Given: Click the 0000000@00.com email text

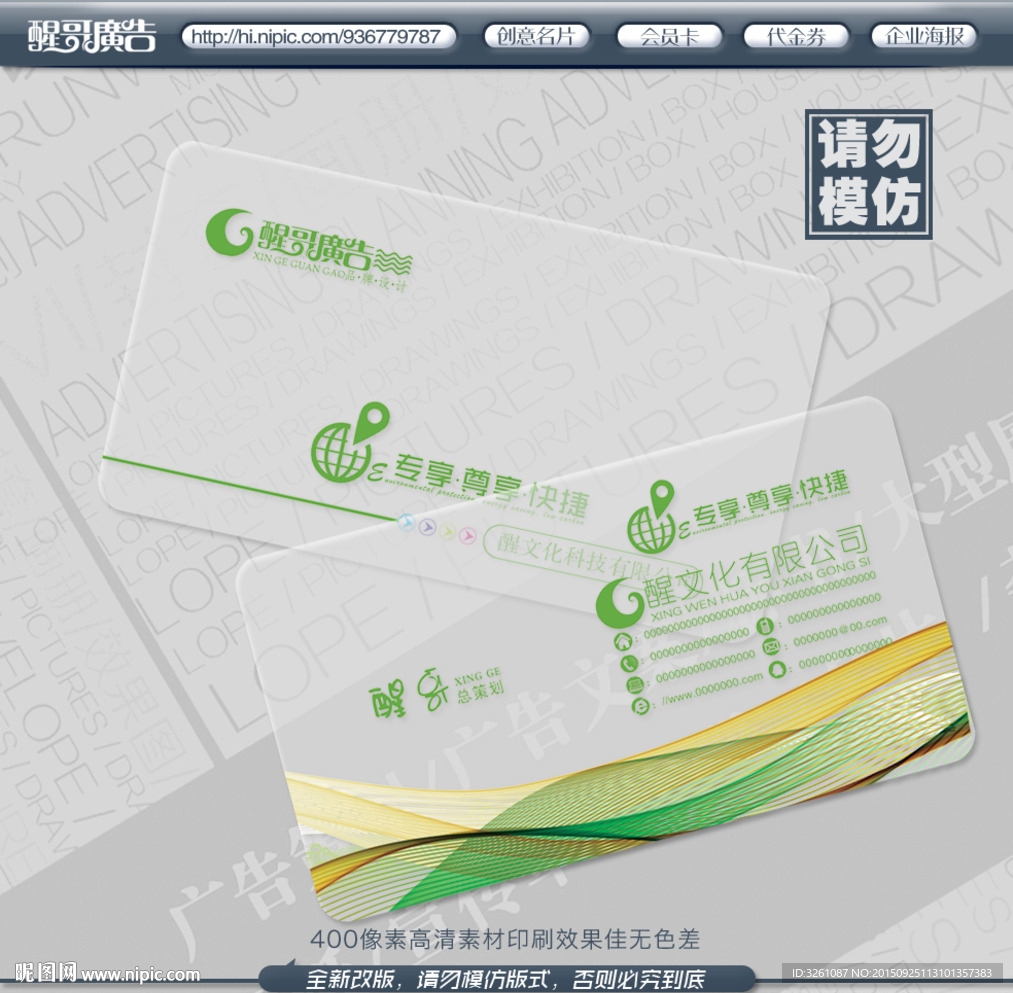Looking at the screenshot, I should (840, 630).
